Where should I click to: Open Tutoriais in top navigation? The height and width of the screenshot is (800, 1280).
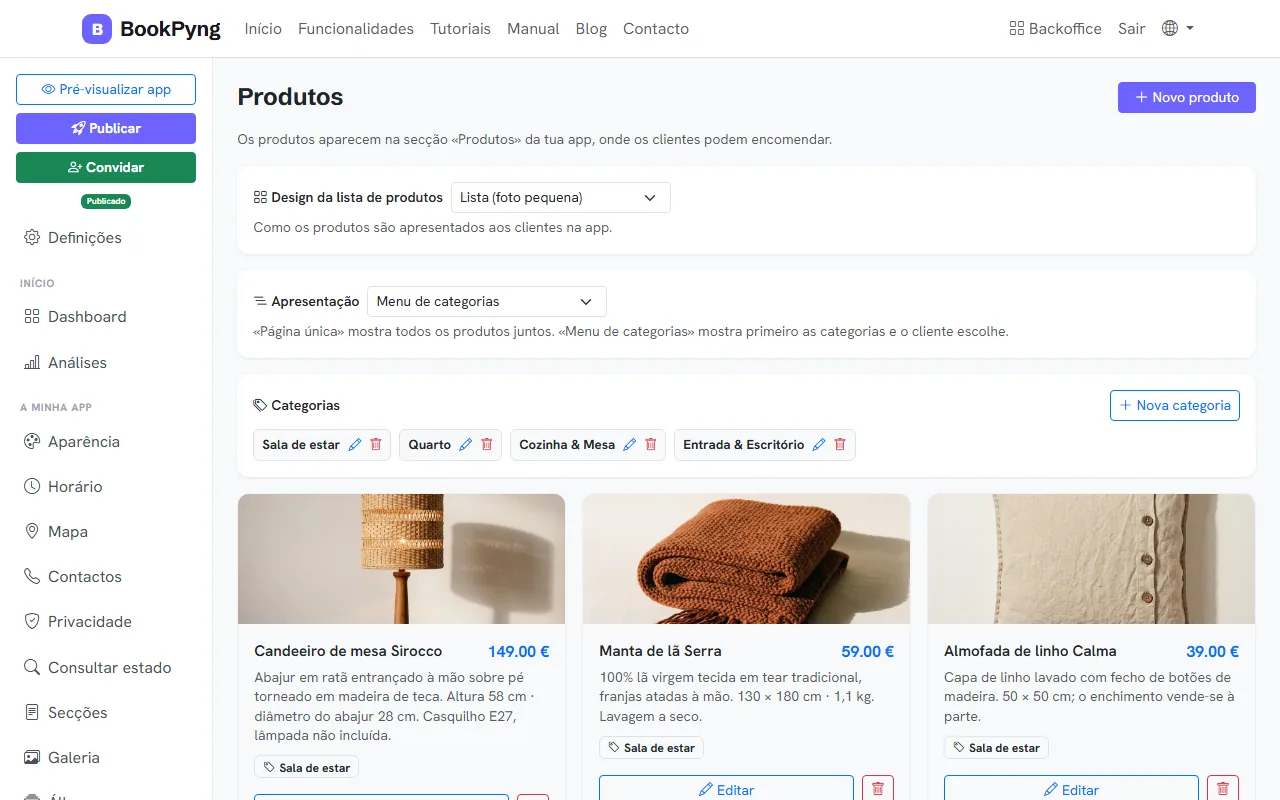pos(460,29)
